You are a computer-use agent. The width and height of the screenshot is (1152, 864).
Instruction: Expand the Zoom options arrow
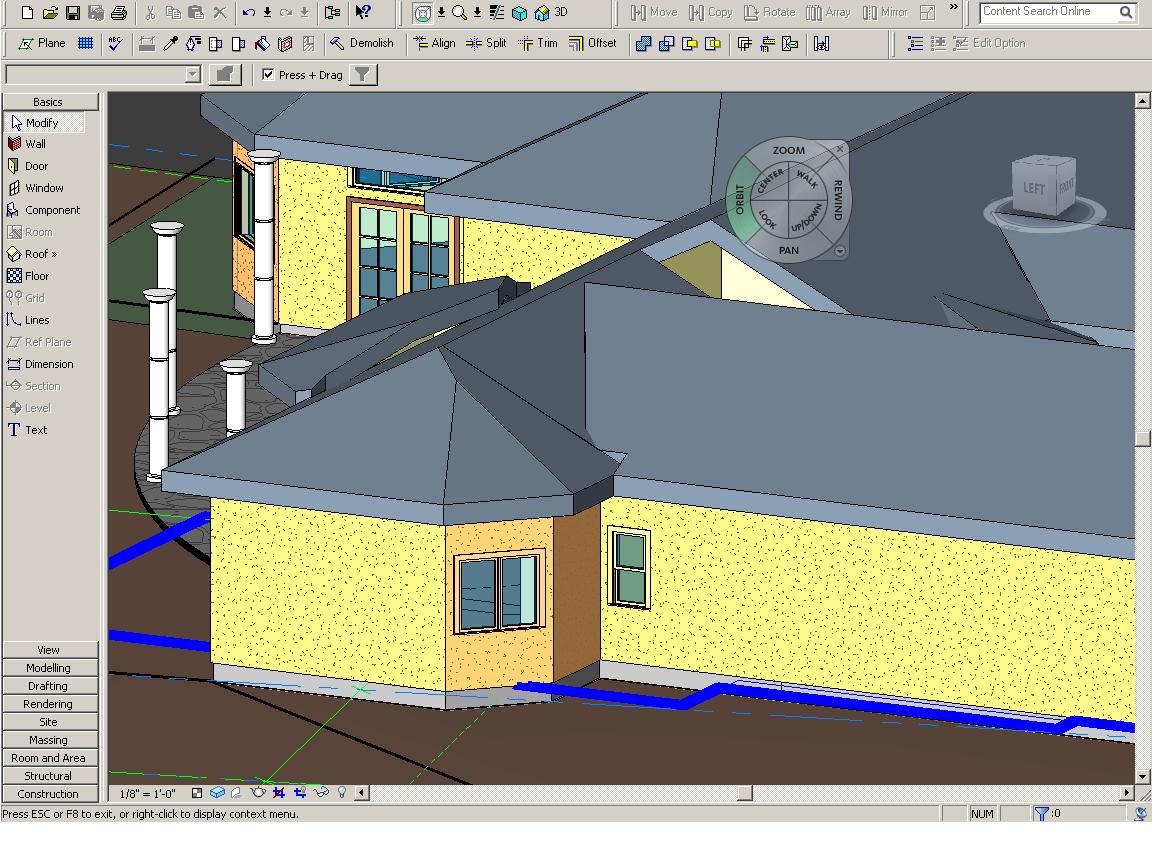click(x=478, y=12)
